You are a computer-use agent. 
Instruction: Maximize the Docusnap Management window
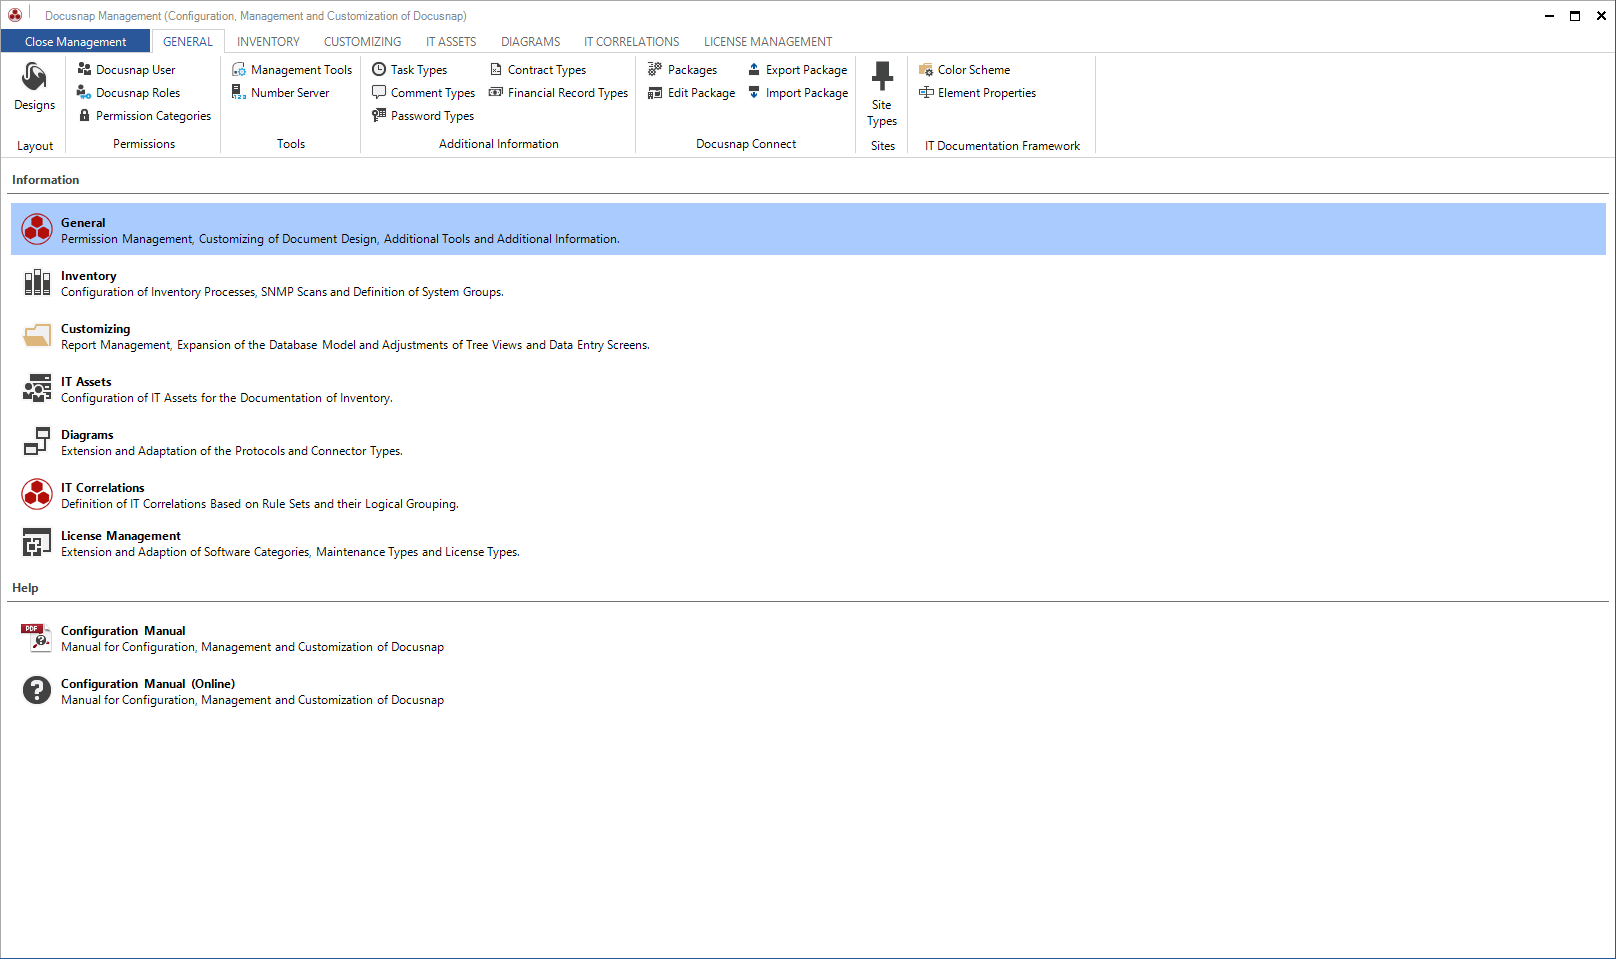click(x=1575, y=15)
